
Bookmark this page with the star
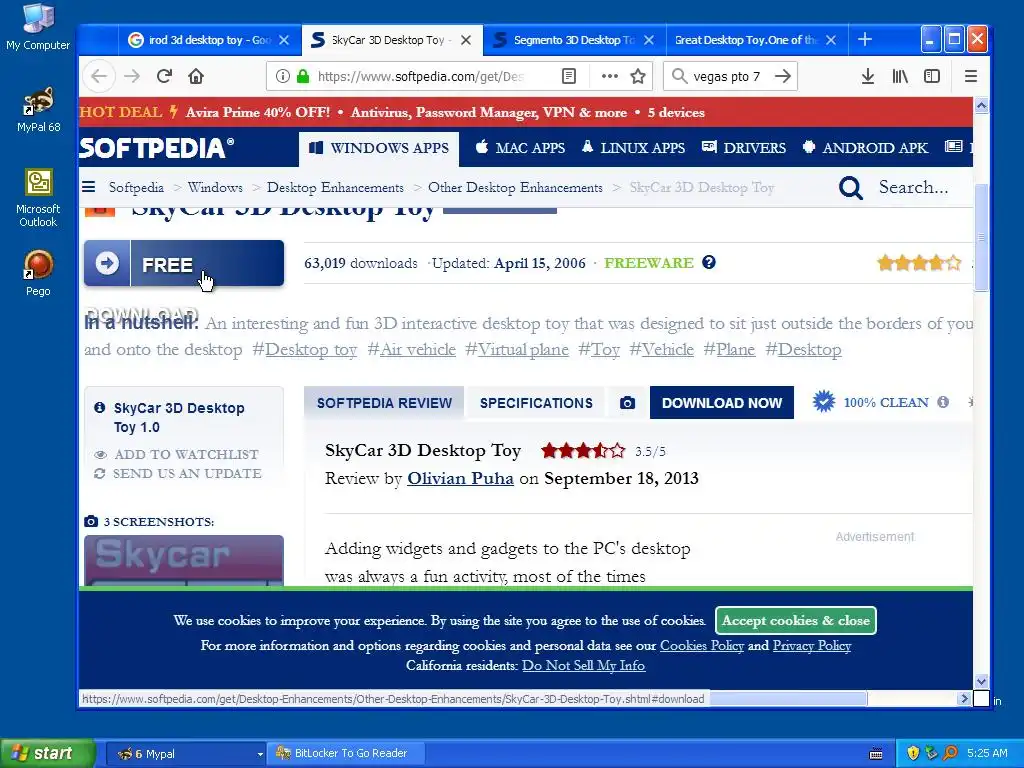coord(638,76)
